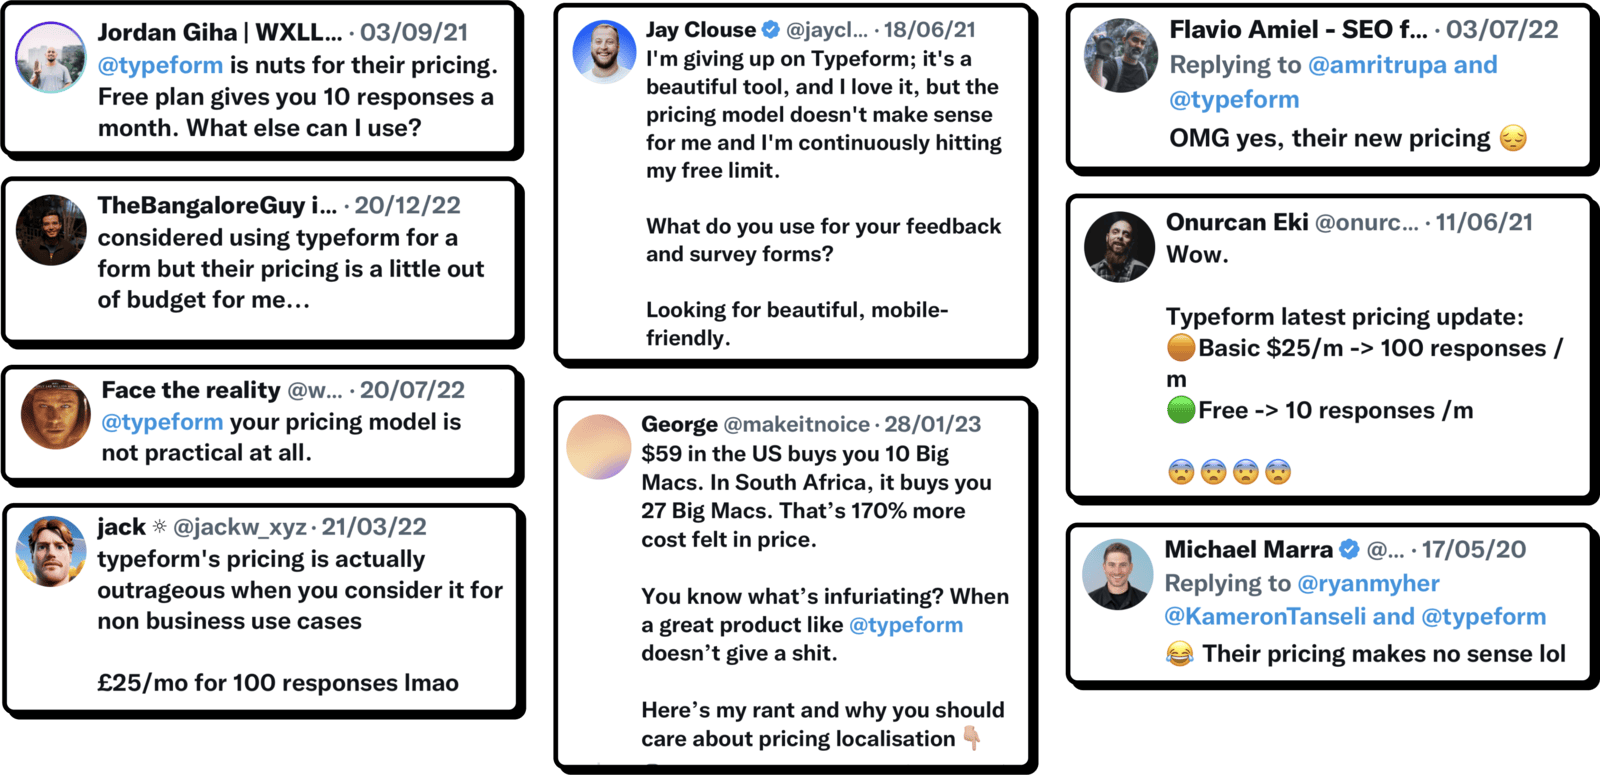Click Jay Clouse's profile picture
The width and height of the screenshot is (1600, 775).
point(604,51)
